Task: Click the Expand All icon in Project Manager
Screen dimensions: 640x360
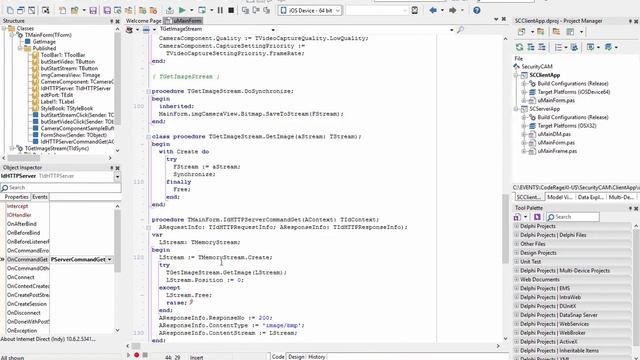Action: click(531, 47)
